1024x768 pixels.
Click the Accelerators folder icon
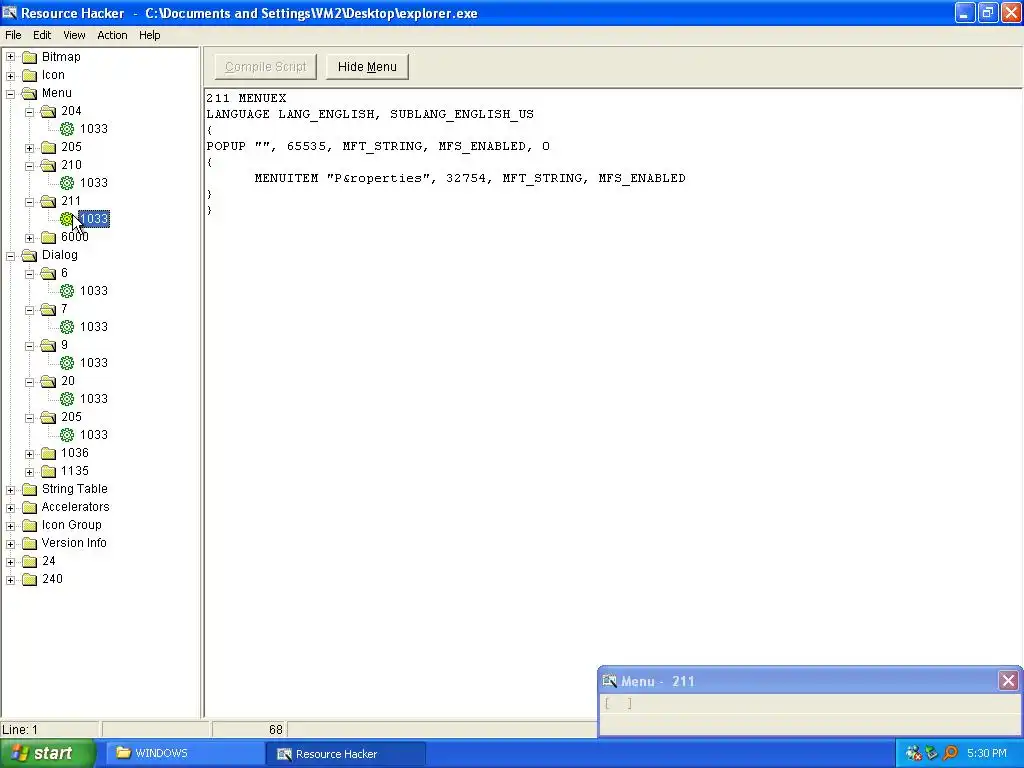click(x=29, y=507)
